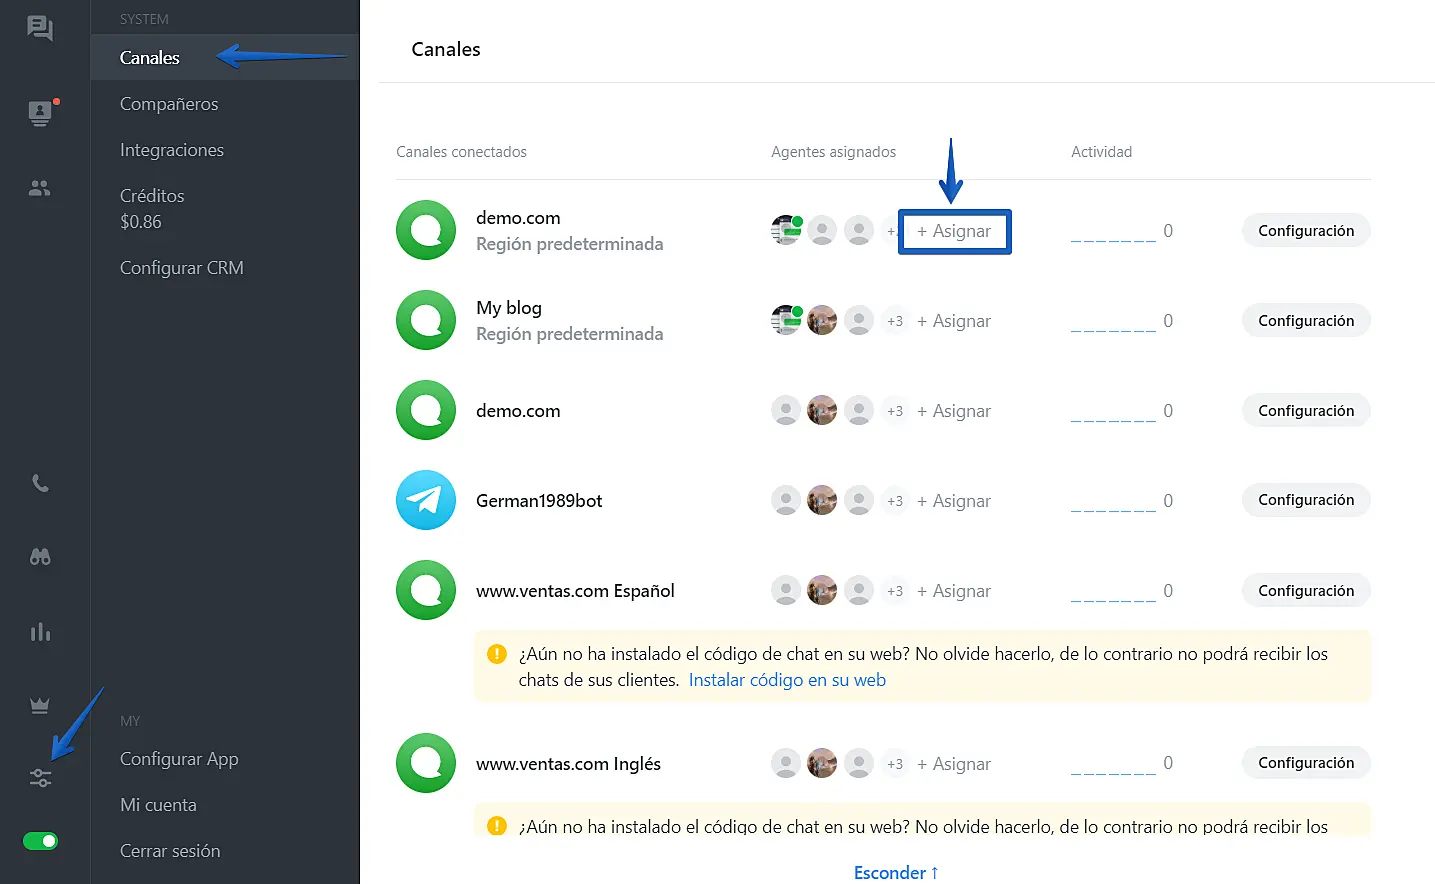This screenshot has height=884, width=1435.
Task: Open Configuración for demo.com without region subtitle
Action: click(1306, 410)
